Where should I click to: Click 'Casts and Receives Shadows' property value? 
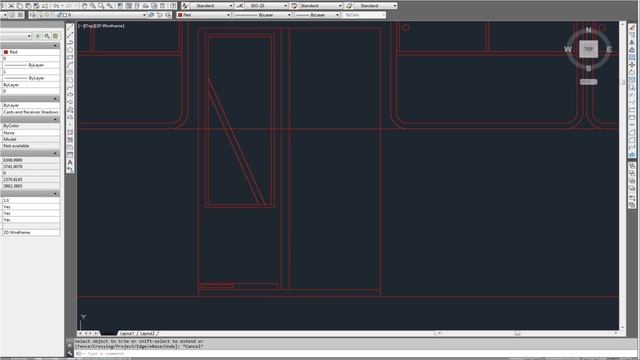31,112
